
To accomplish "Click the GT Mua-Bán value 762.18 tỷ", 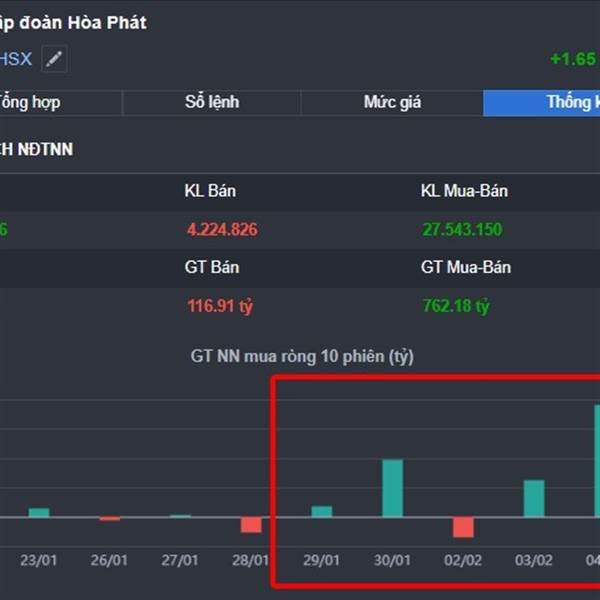I will pyautogui.click(x=456, y=306).
